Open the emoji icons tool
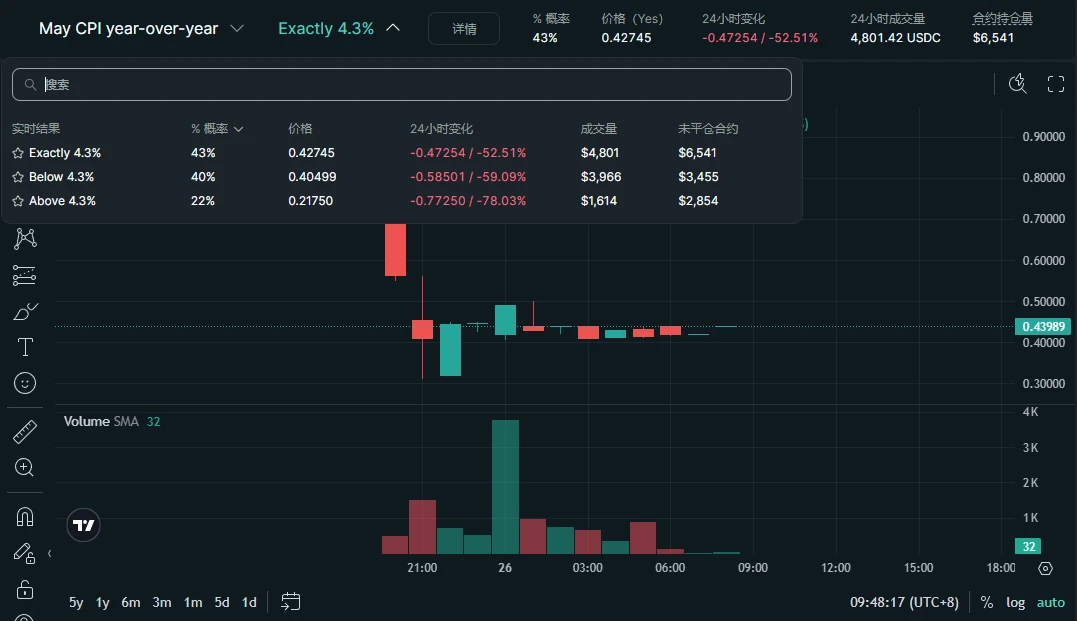The height and width of the screenshot is (621, 1077). (x=25, y=383)
